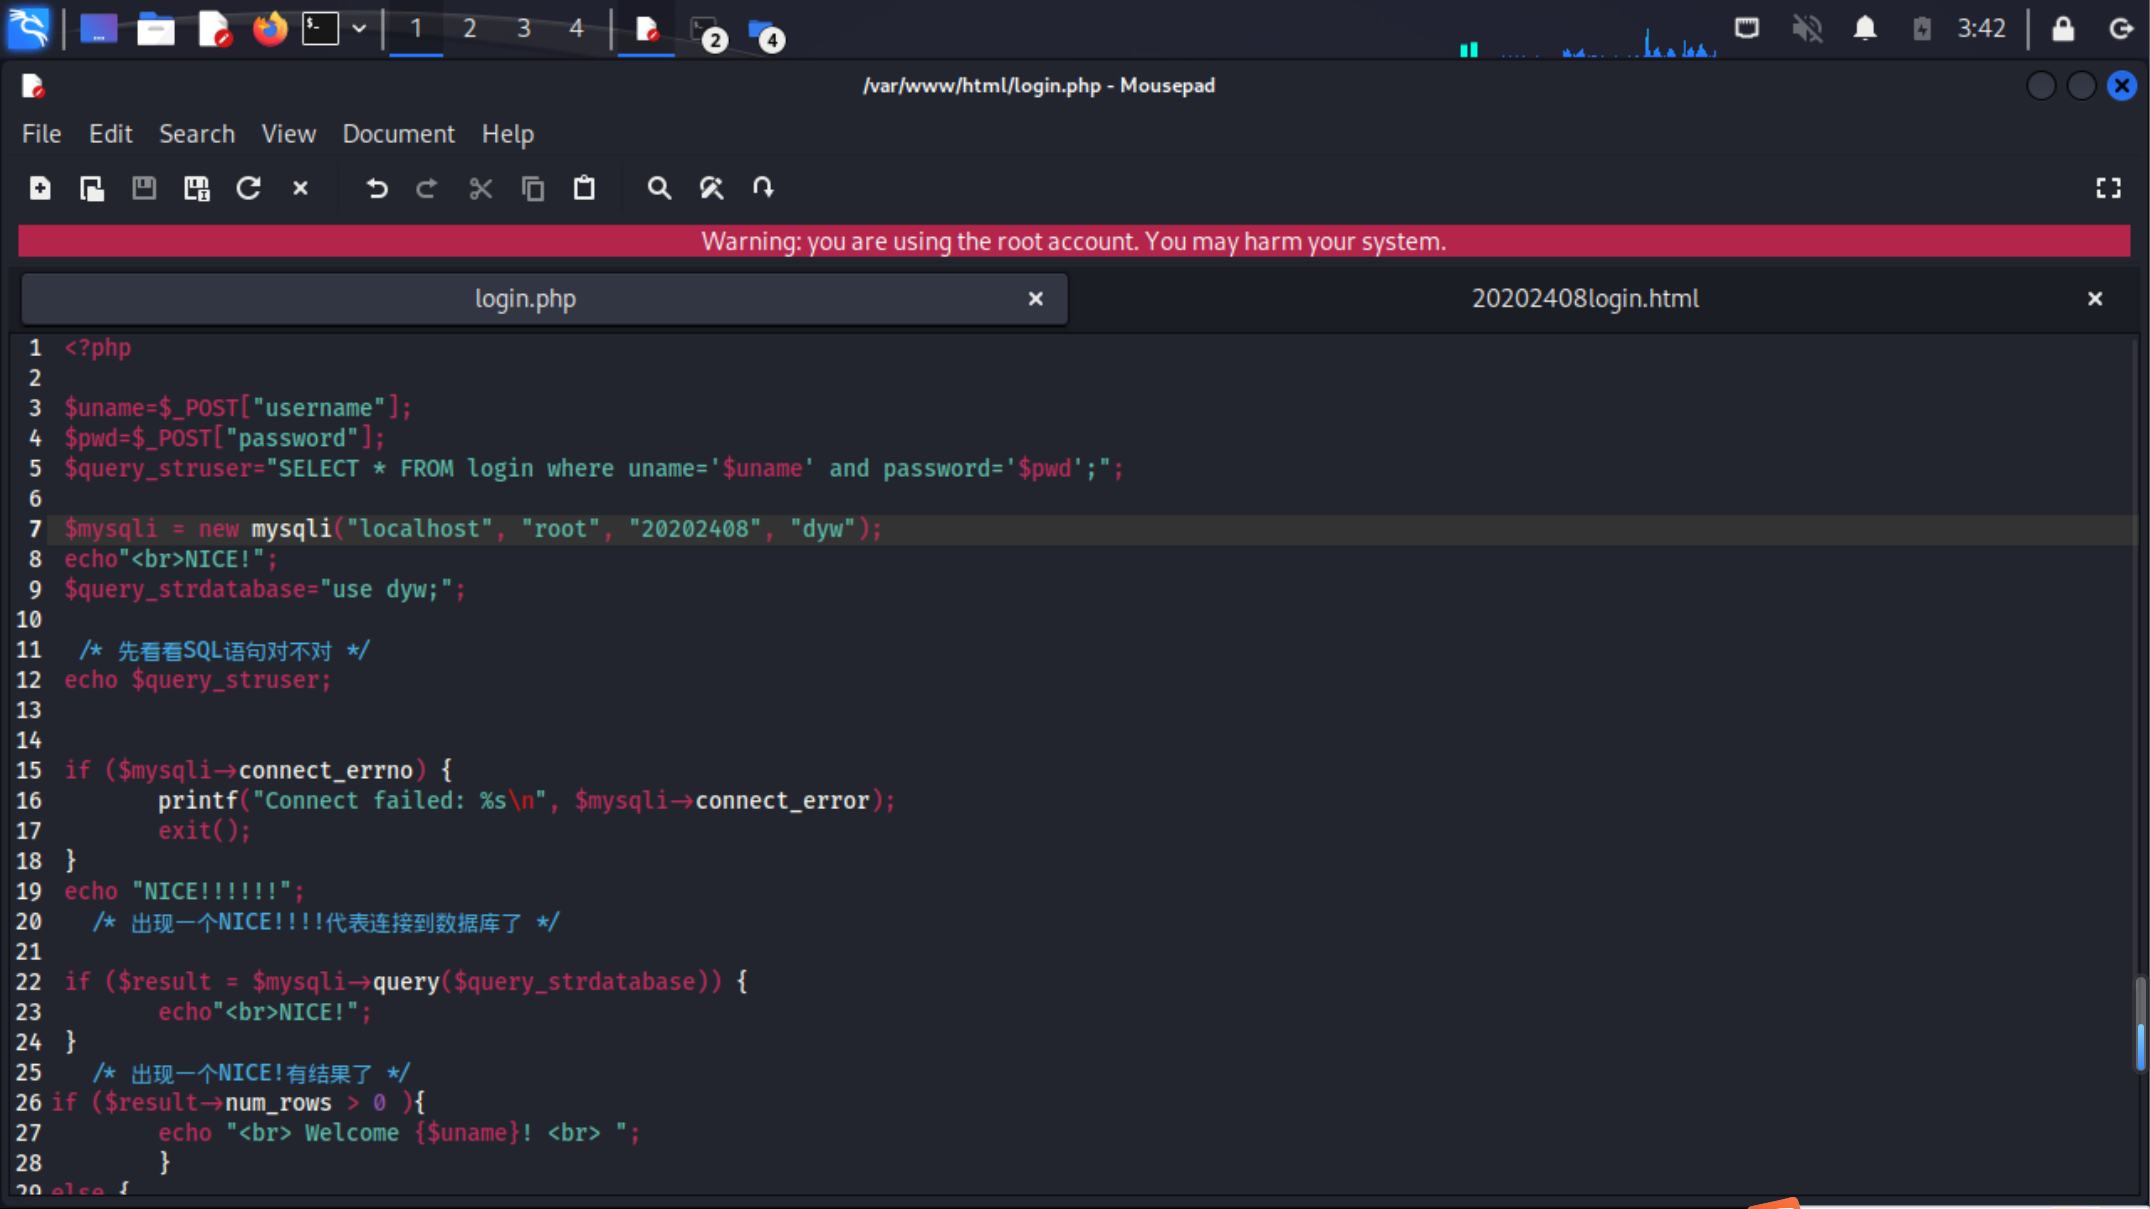Click the 'echo $query_struser;' line
The image size is (2150, 1209).
(197, 680)
